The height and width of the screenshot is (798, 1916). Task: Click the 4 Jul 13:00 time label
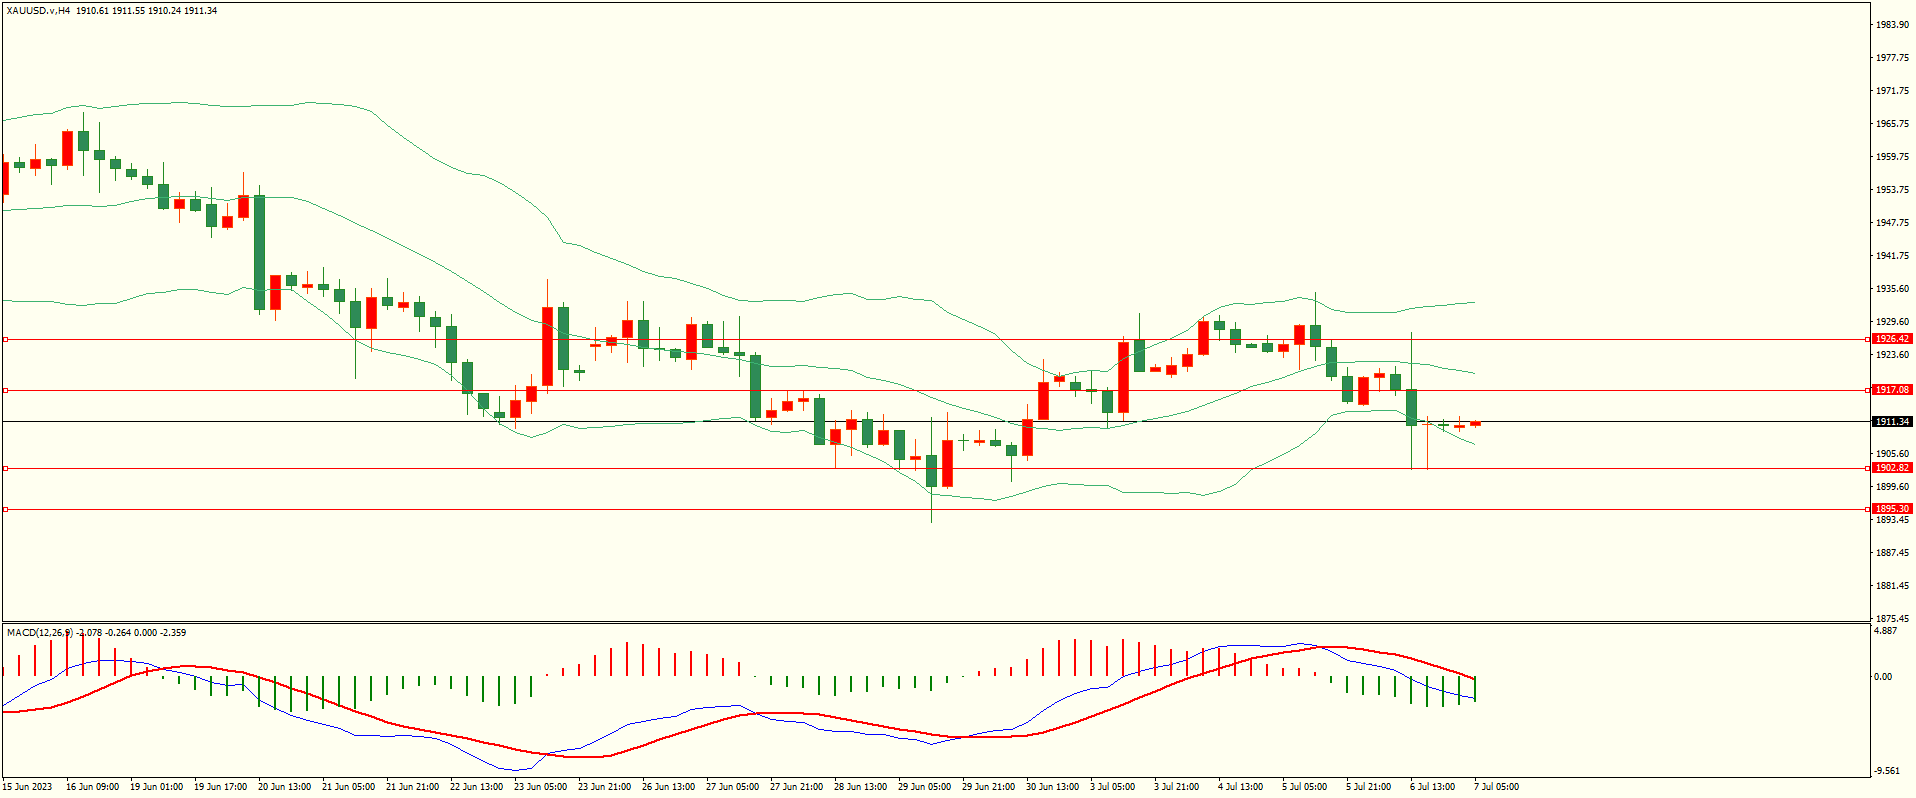[x=1240, y=787]
